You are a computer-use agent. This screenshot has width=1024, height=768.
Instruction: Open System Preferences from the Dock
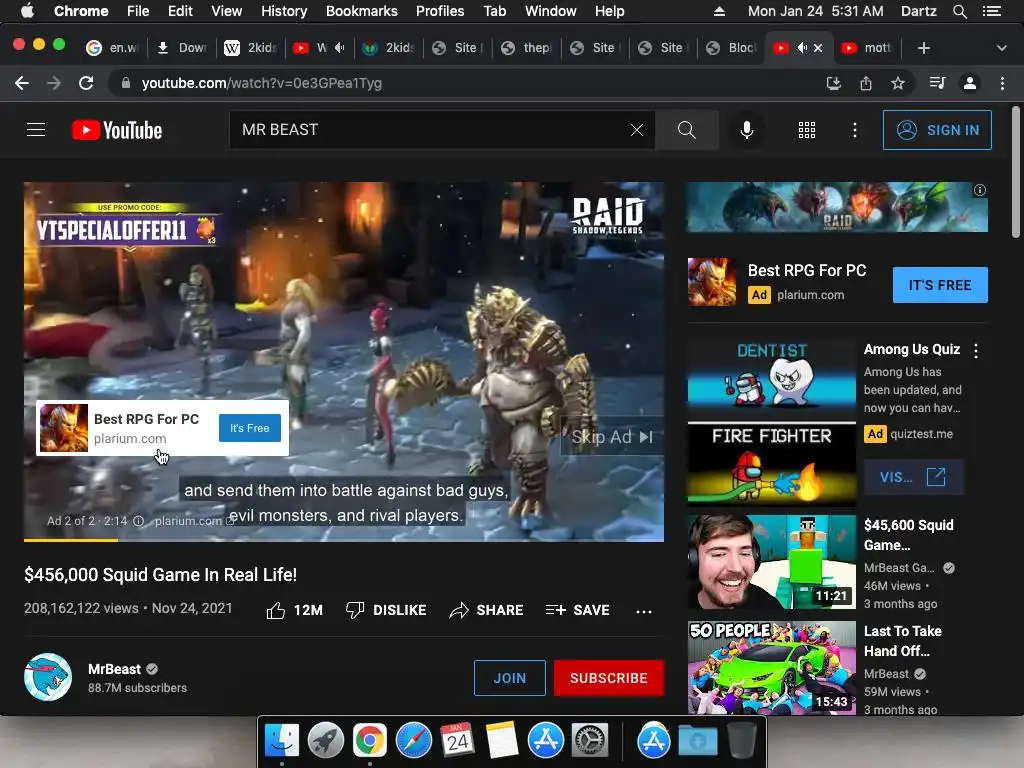590,741
